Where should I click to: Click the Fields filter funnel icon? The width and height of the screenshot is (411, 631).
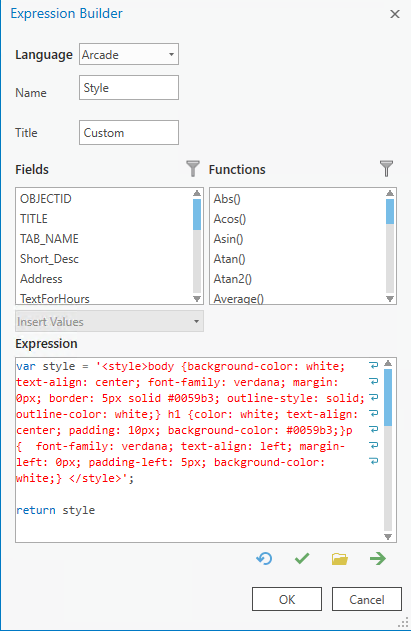(193, 169)
